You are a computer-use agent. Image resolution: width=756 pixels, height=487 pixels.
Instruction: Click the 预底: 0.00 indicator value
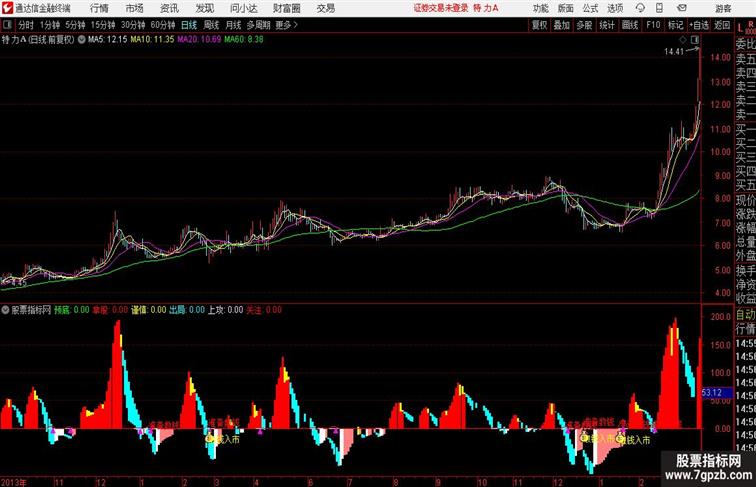point(71,310)
